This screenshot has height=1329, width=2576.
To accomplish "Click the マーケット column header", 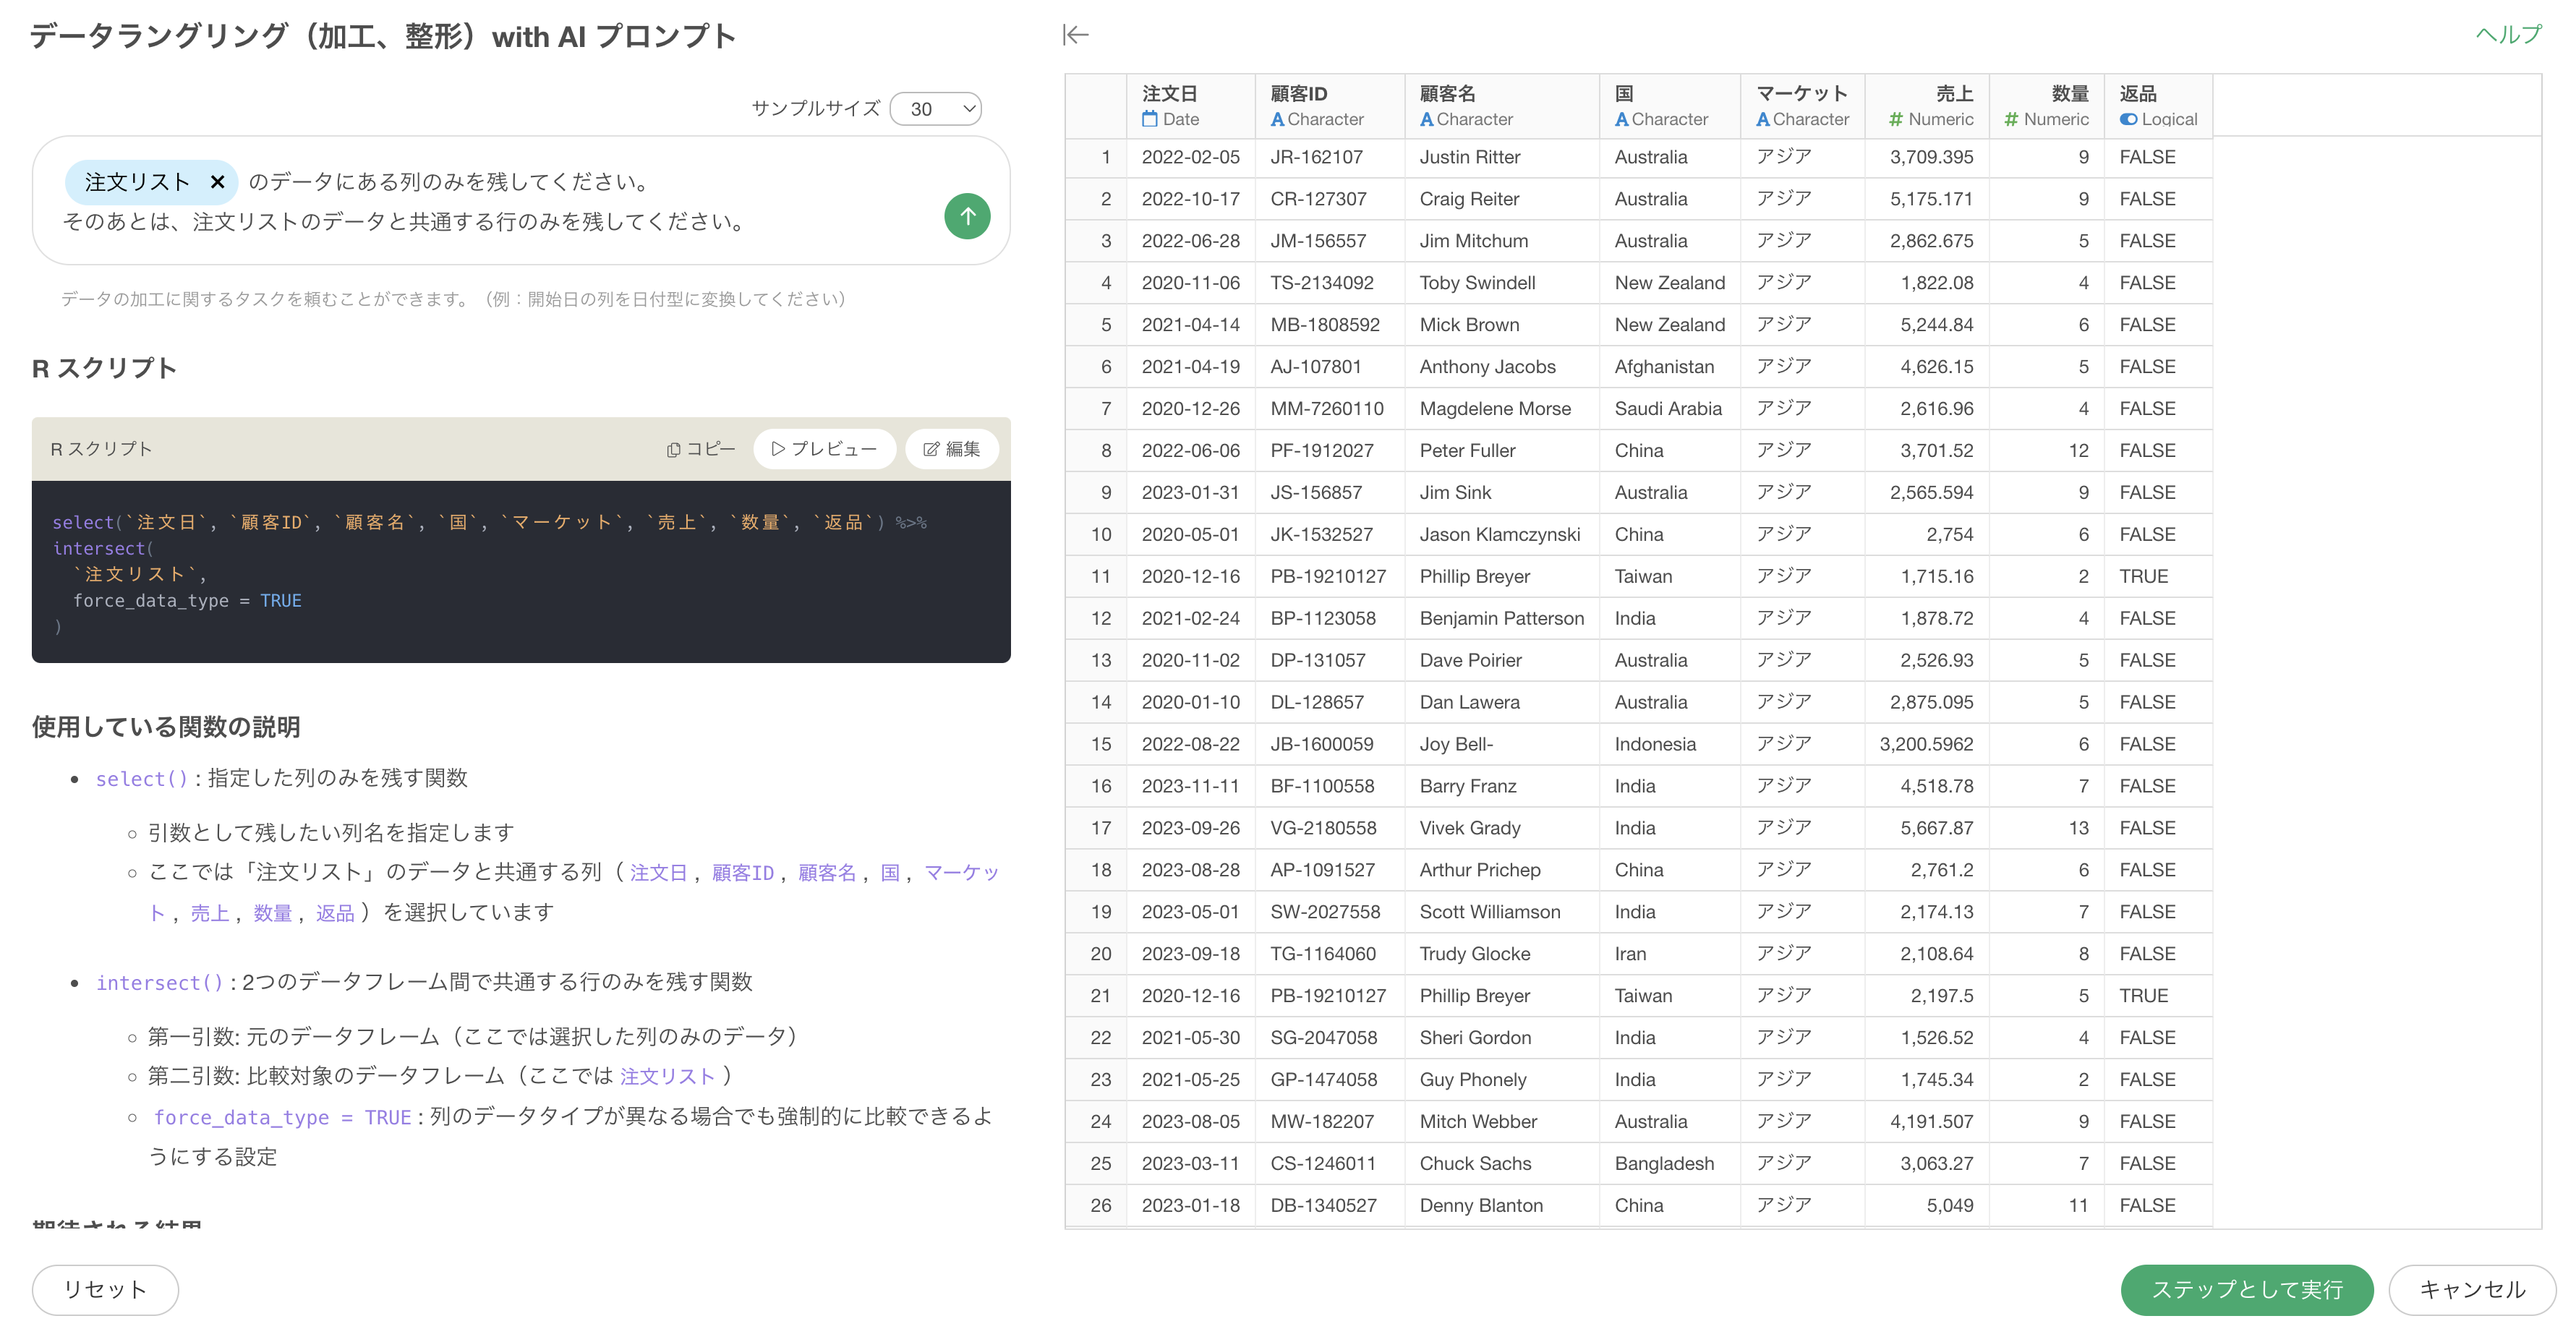I will (1801, 94).
